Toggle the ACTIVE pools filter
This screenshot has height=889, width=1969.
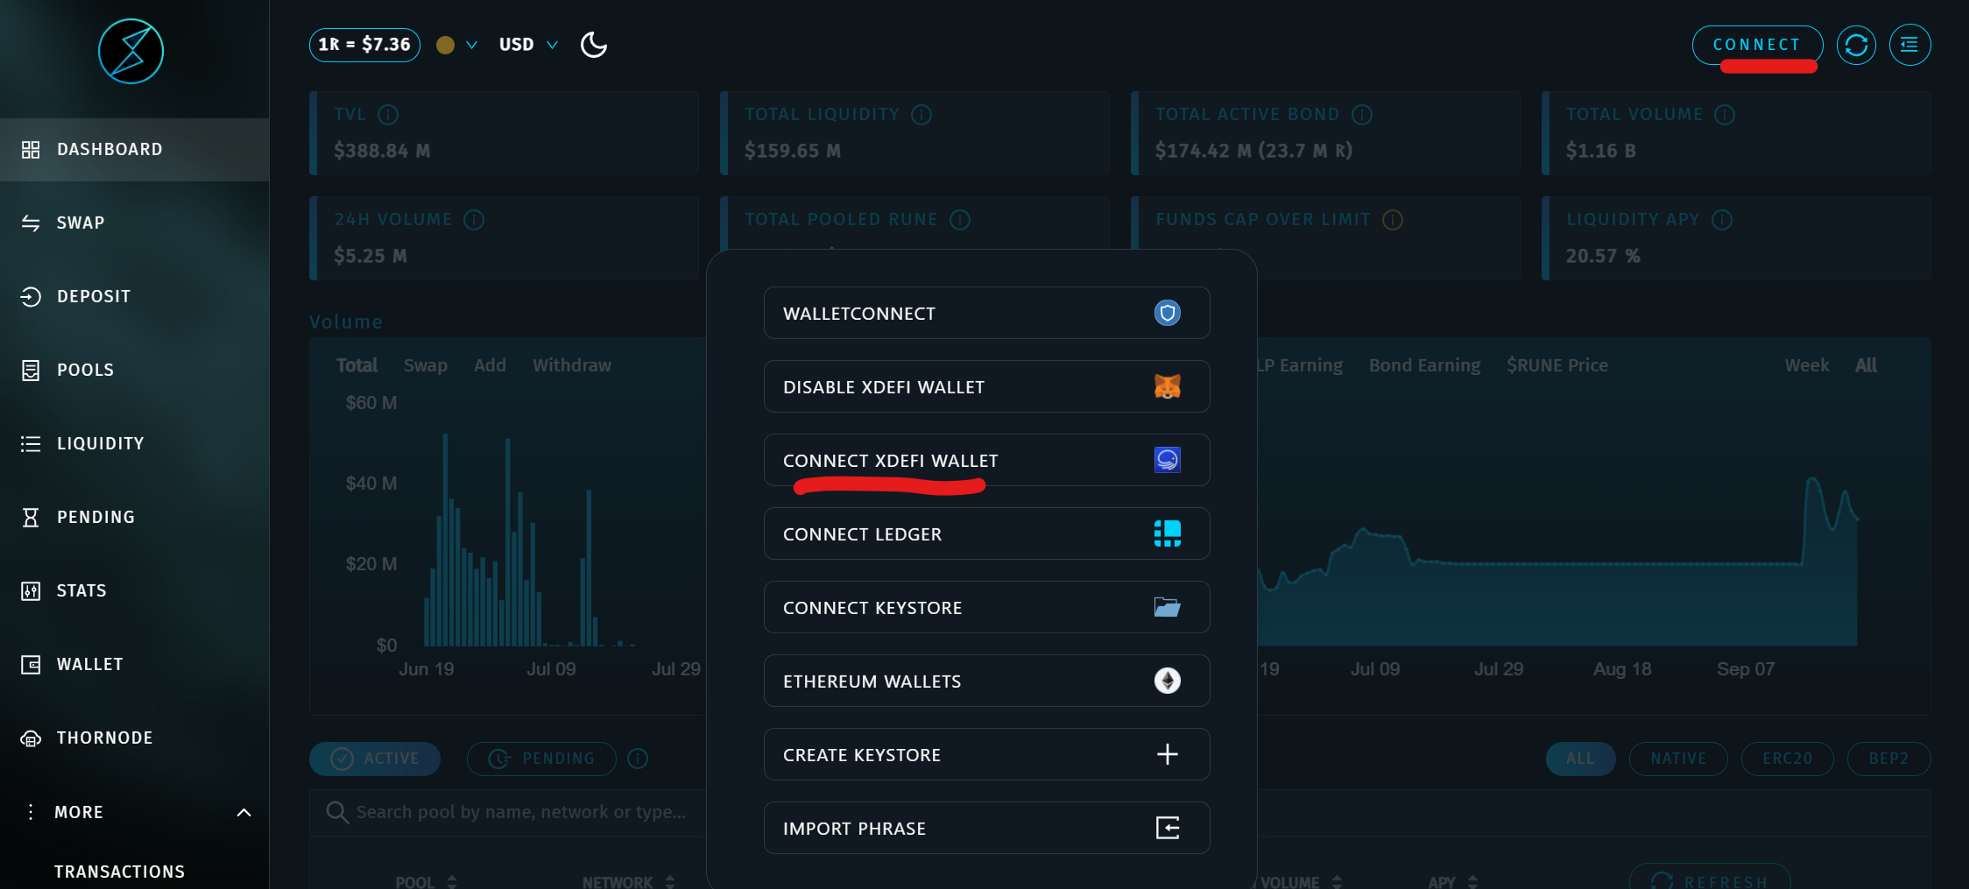point(375,759)
